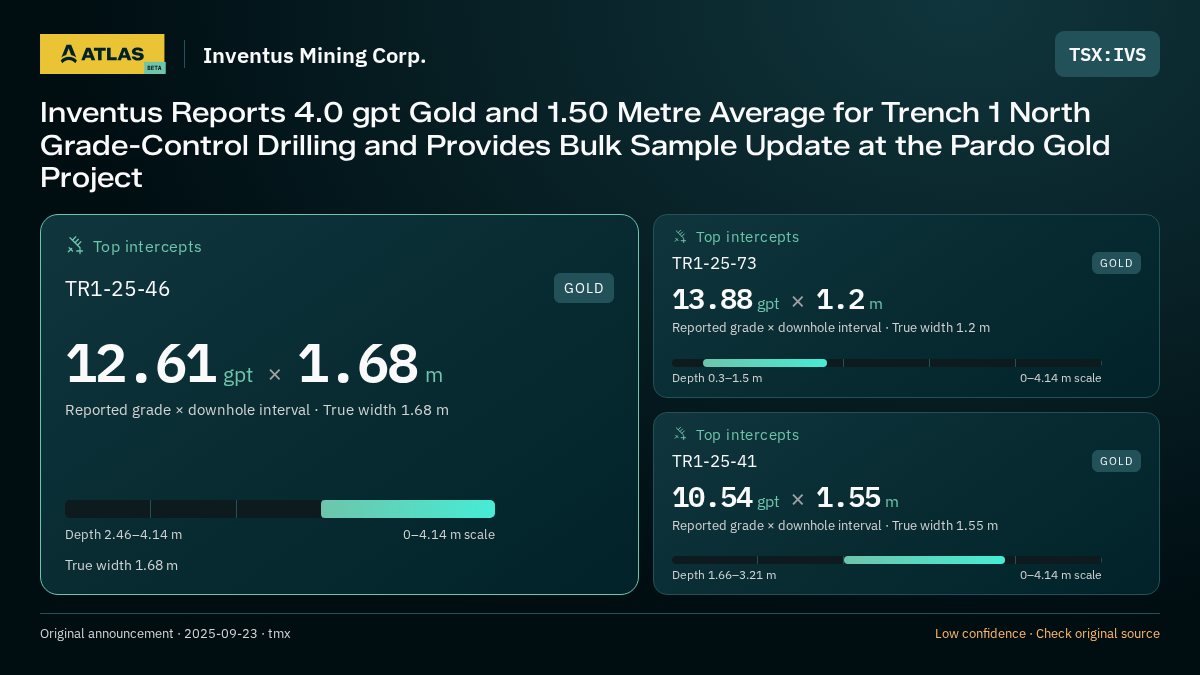Click 'Reported grade × downhole interval' note on TR1-25-46 card
1200x675 pixels.
click(x=257, y=410)
